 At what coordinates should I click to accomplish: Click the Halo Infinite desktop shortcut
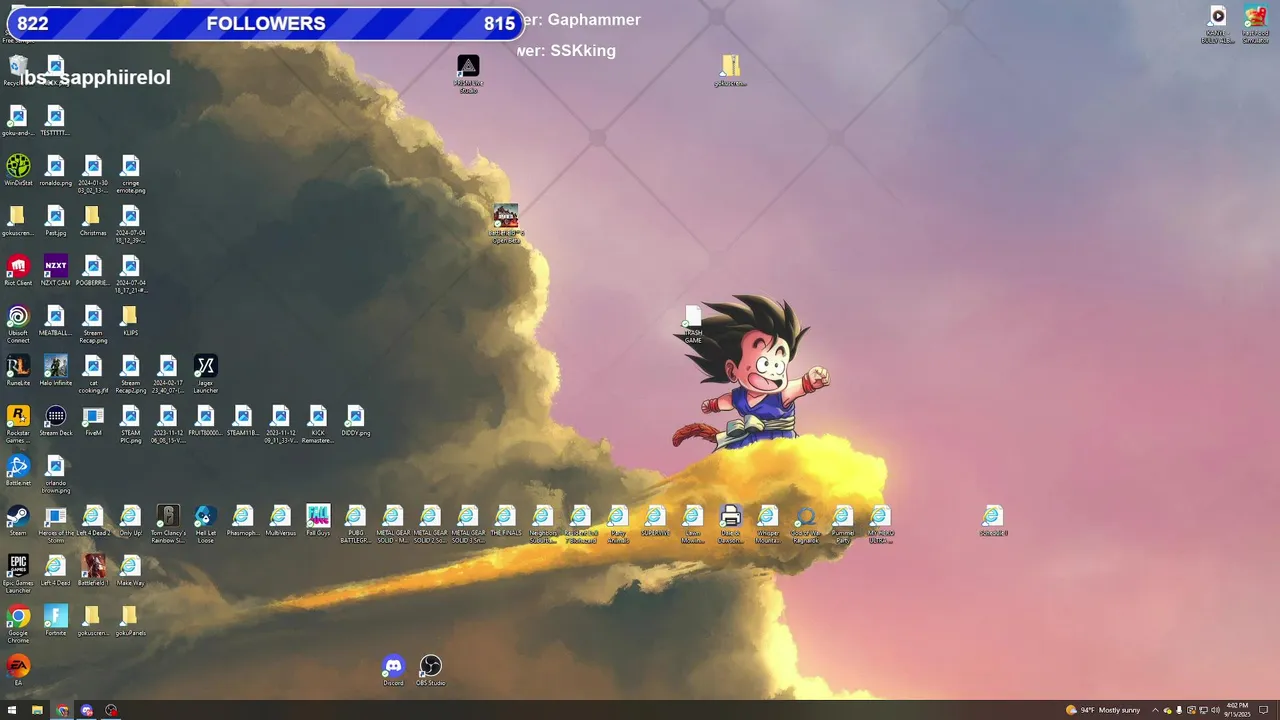click(55, 371)
